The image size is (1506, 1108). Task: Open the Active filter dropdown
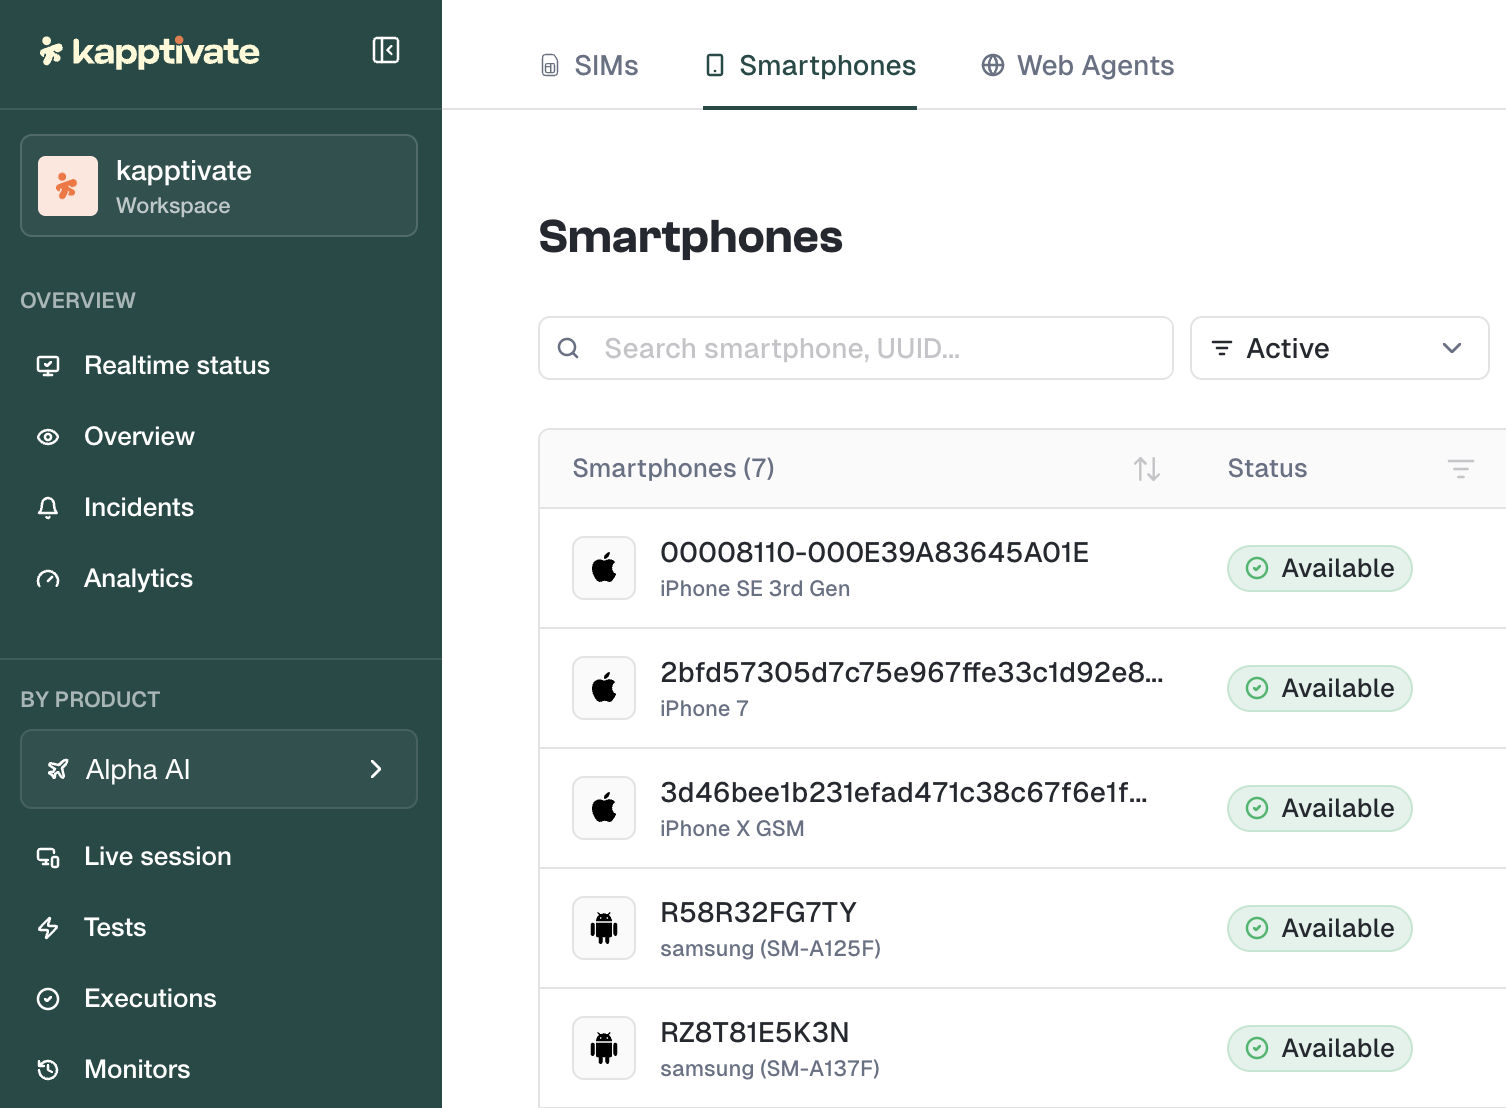click(x=1340, y=348)
